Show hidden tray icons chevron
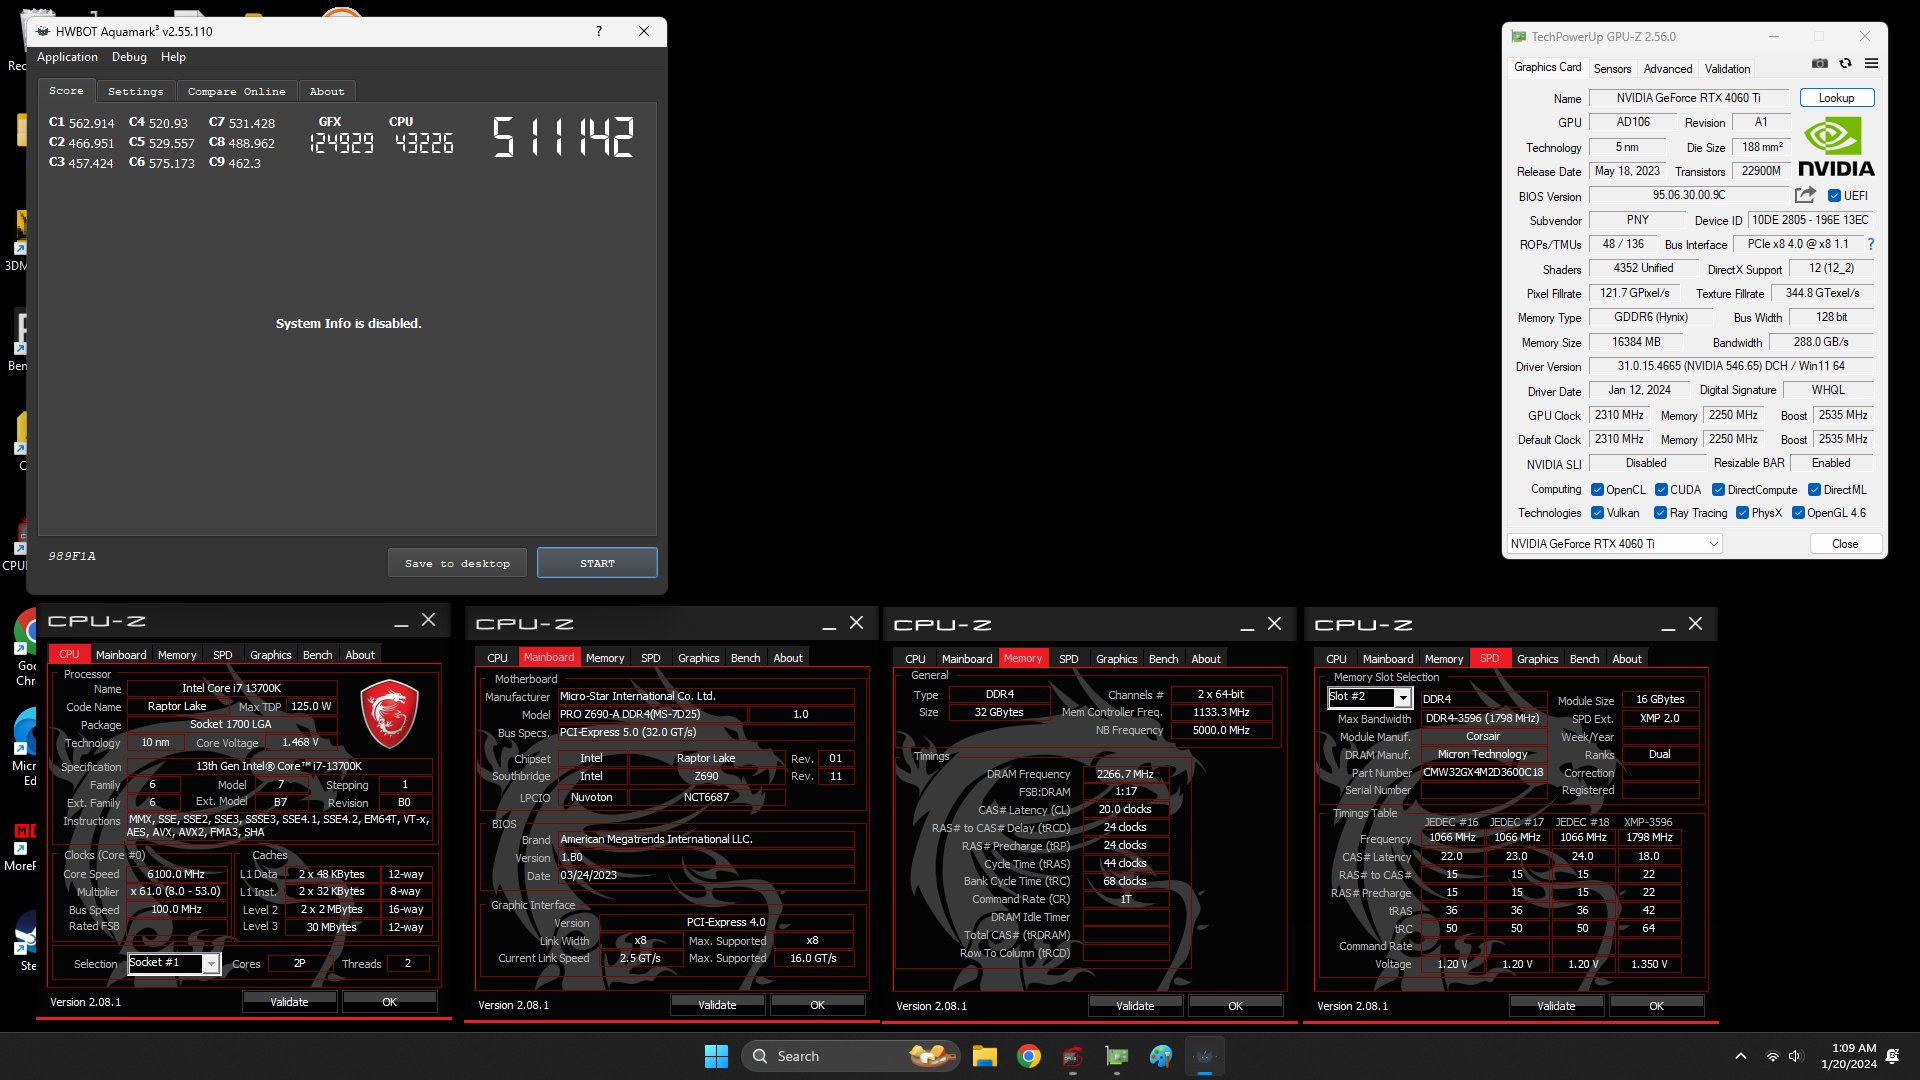Image resolution: width=1920 pixels, height=1080 pixels. pyautogui.click(x=1741, y=1056)
